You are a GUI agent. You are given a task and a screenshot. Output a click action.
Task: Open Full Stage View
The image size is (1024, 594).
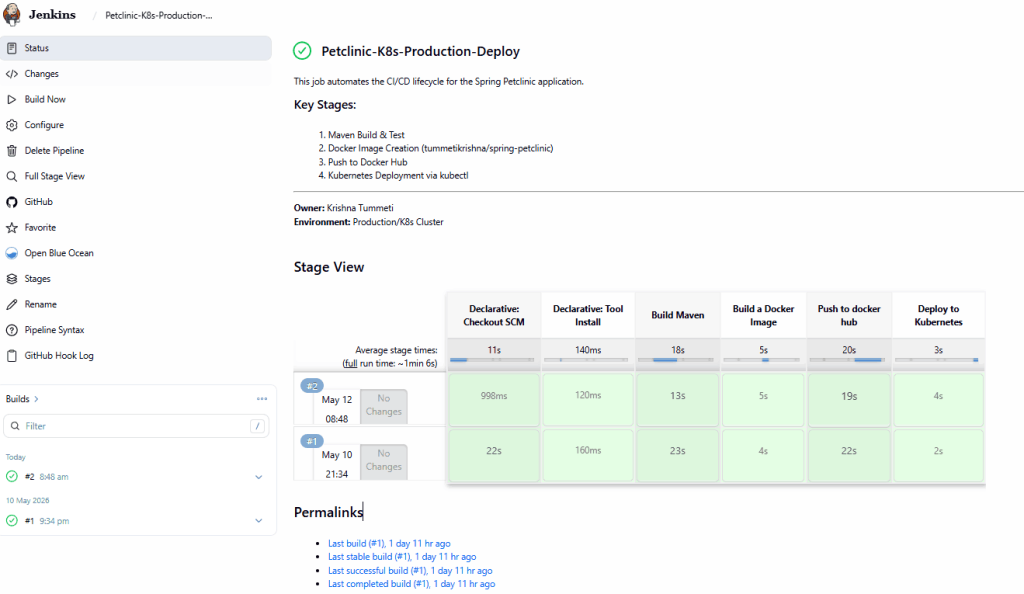click(136, 176)
